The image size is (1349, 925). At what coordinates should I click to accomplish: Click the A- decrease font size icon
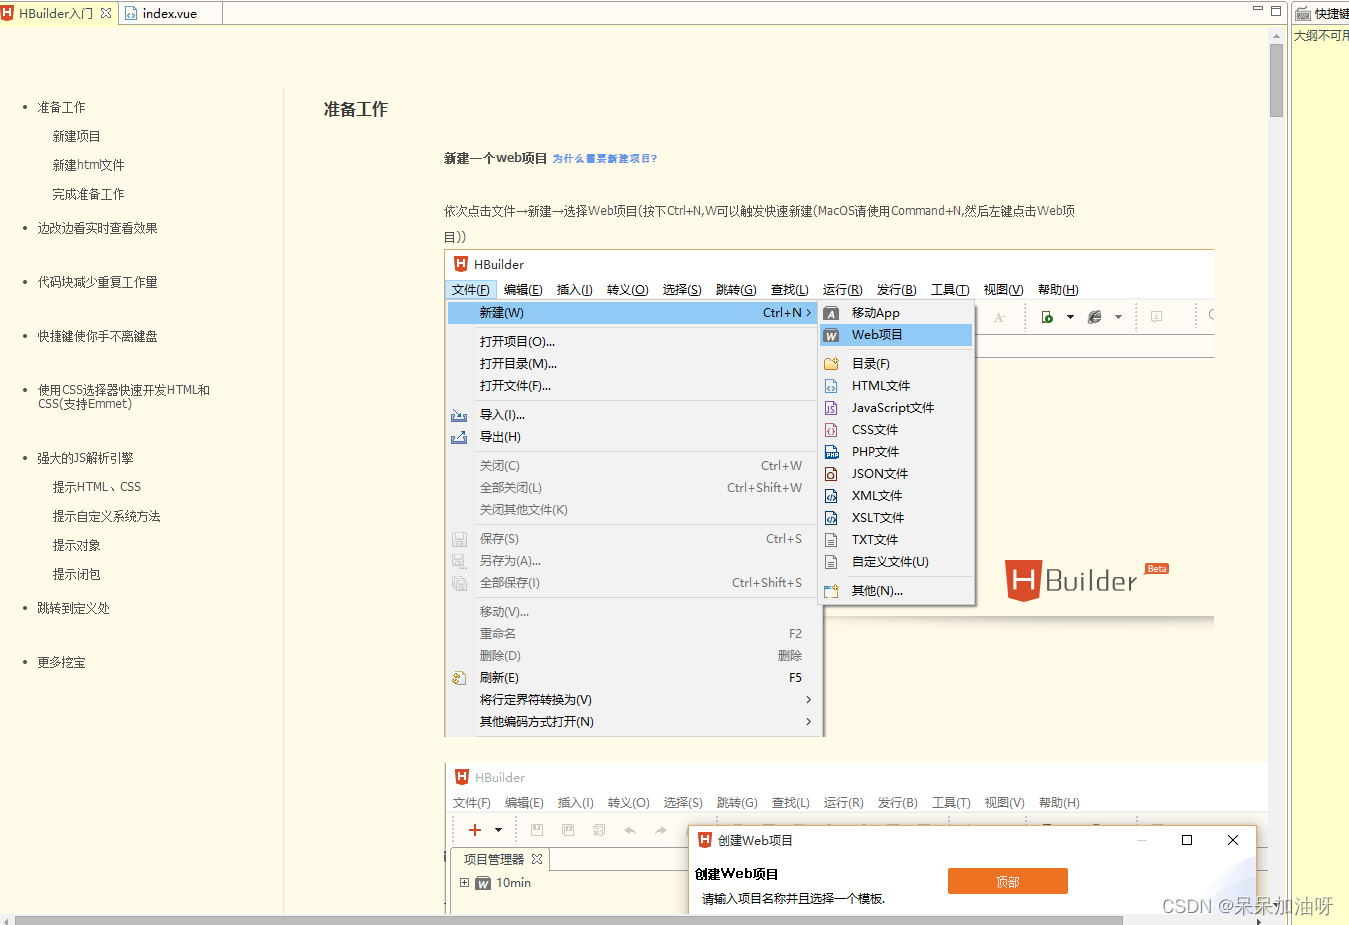coord(1000,316)
